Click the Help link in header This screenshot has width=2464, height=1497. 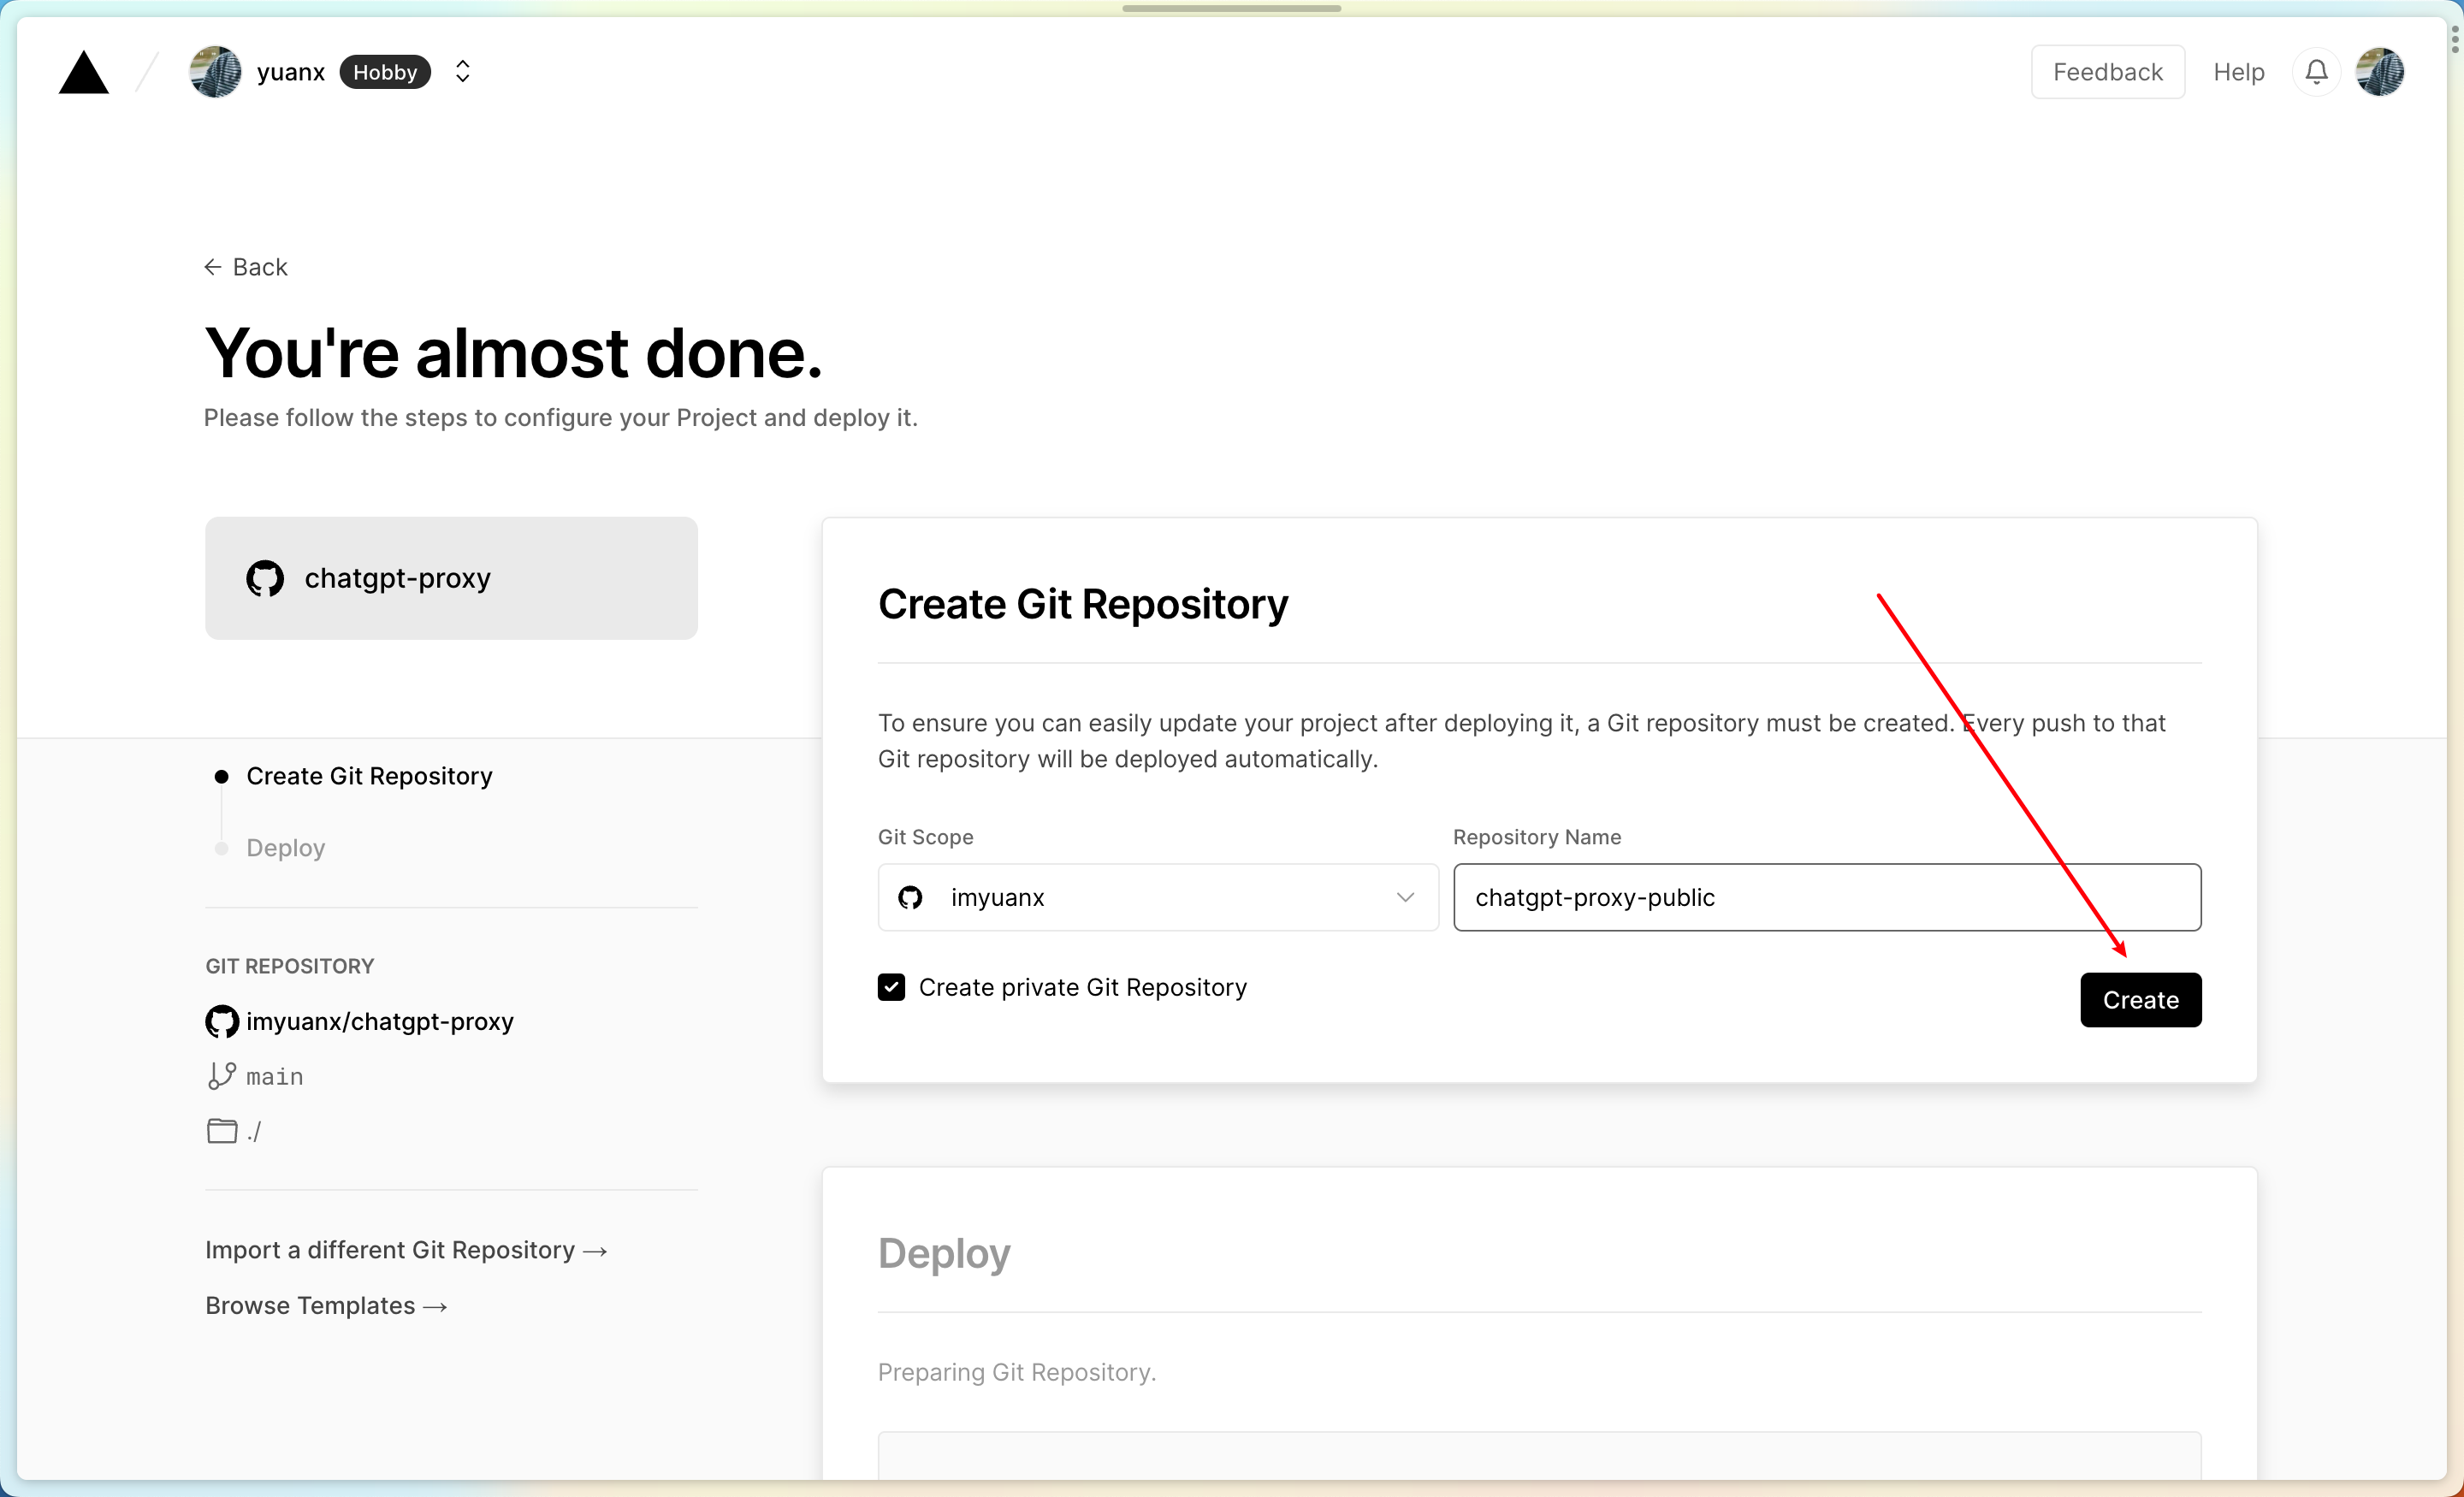coord(2238,72)
